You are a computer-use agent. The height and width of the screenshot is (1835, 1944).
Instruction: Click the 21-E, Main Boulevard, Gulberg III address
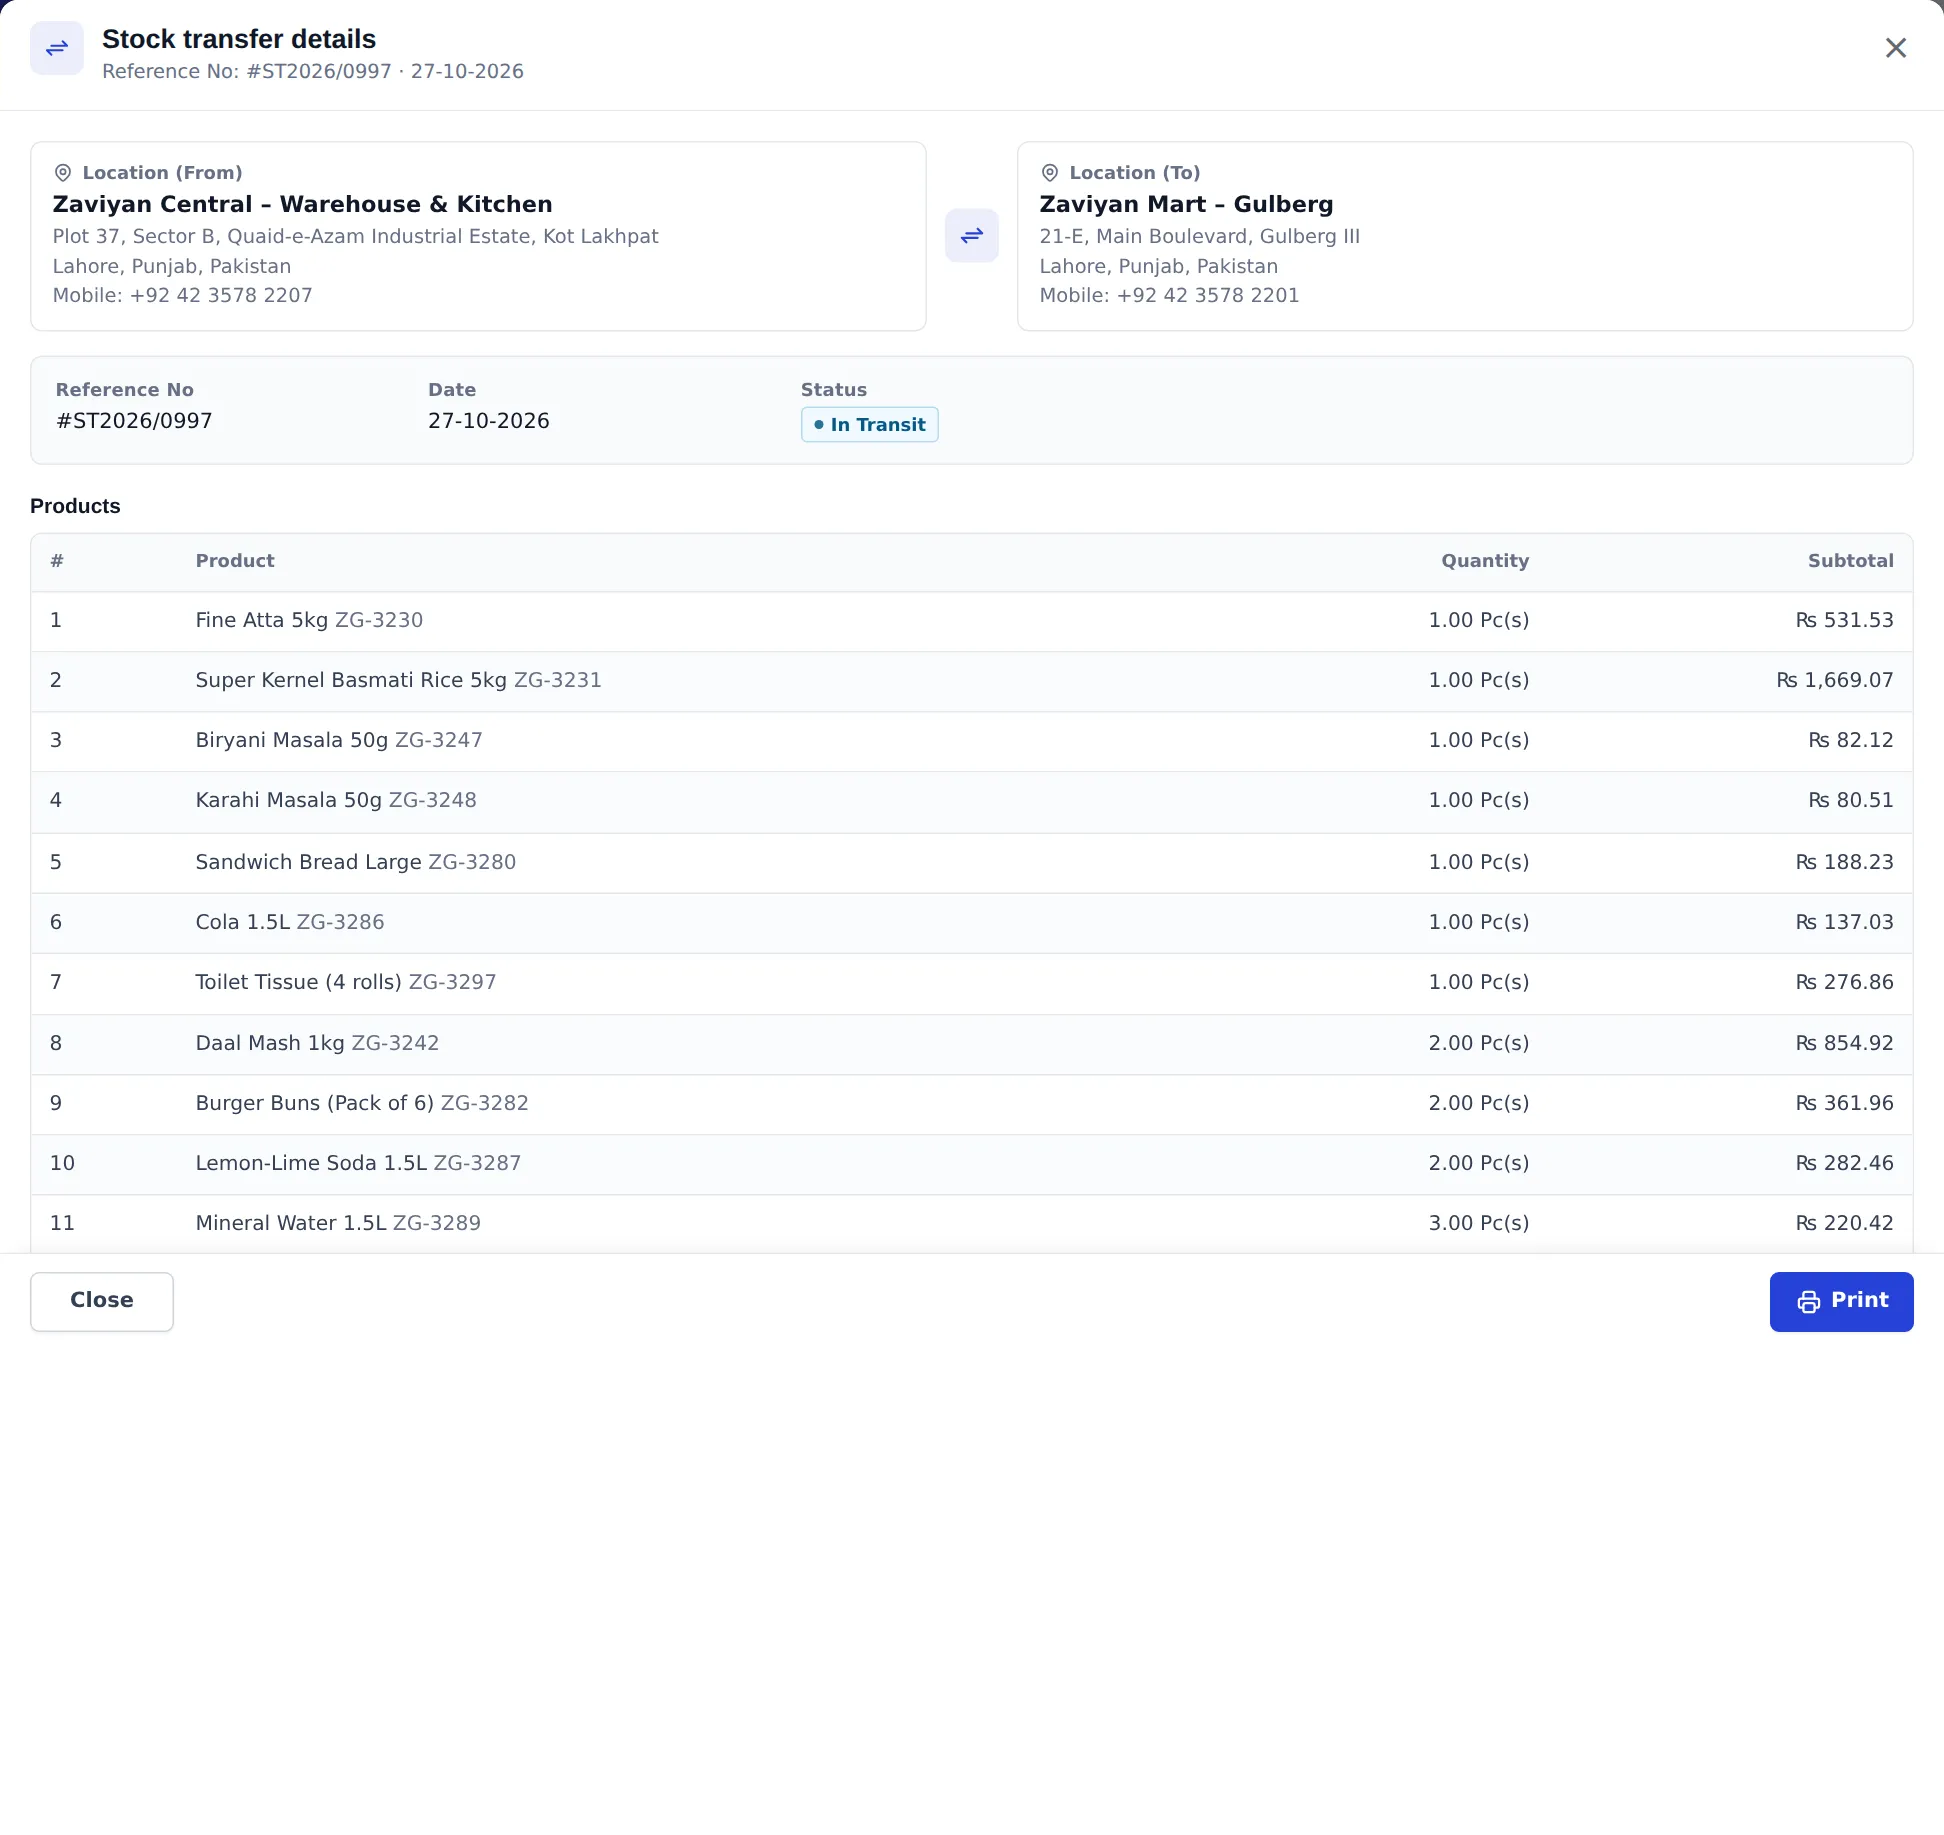(x=1200, y=236)
